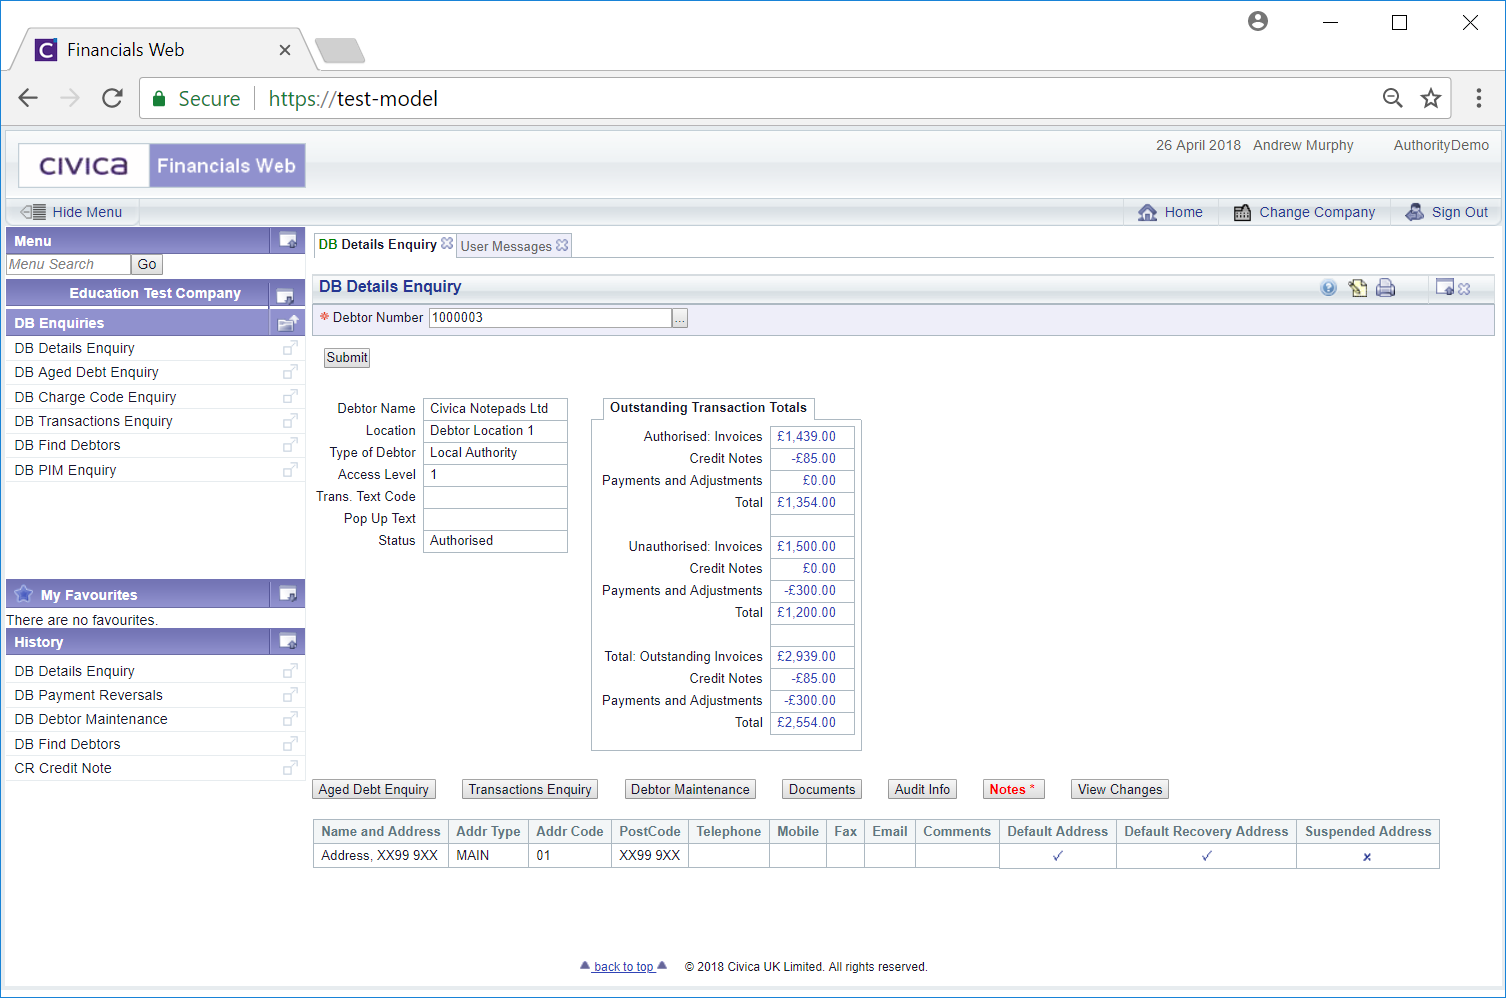
Task: Click the back to top link
Action: (x=623, y=966)
